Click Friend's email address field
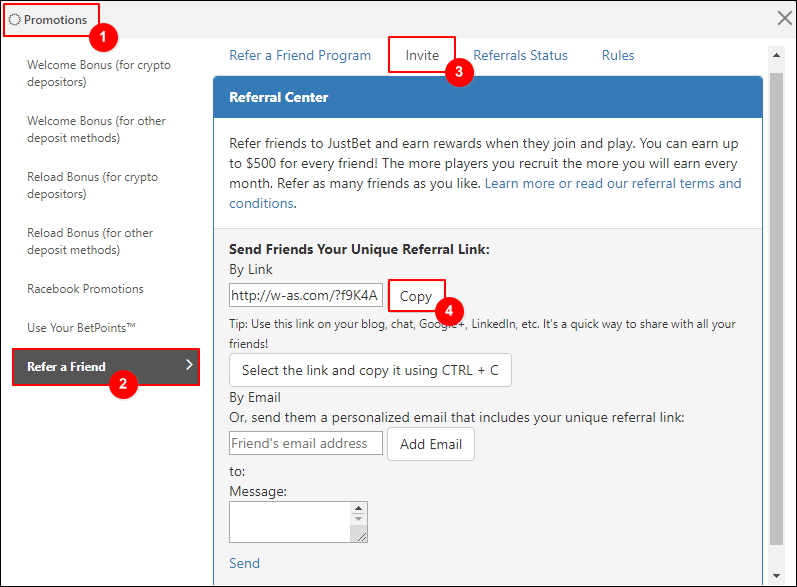 (x=305, y=443)
